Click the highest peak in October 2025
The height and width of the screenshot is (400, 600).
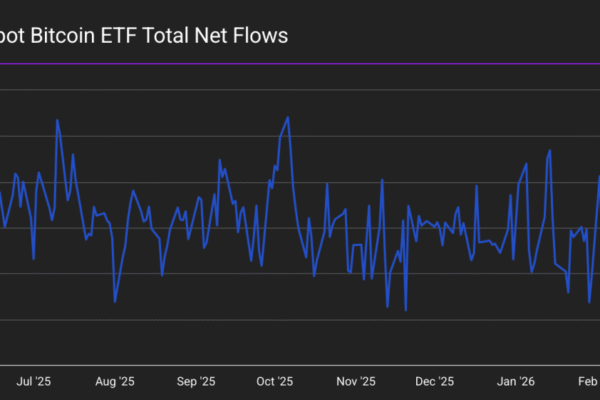coord(288,118)
